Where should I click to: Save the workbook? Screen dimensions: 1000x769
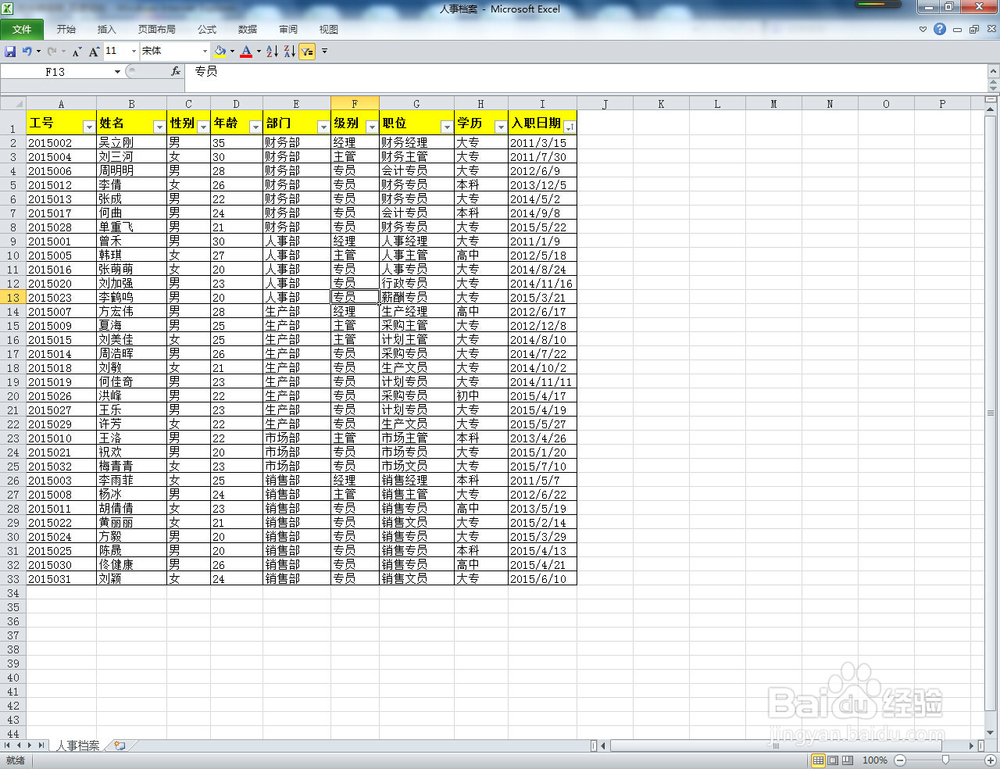[11, 51]
